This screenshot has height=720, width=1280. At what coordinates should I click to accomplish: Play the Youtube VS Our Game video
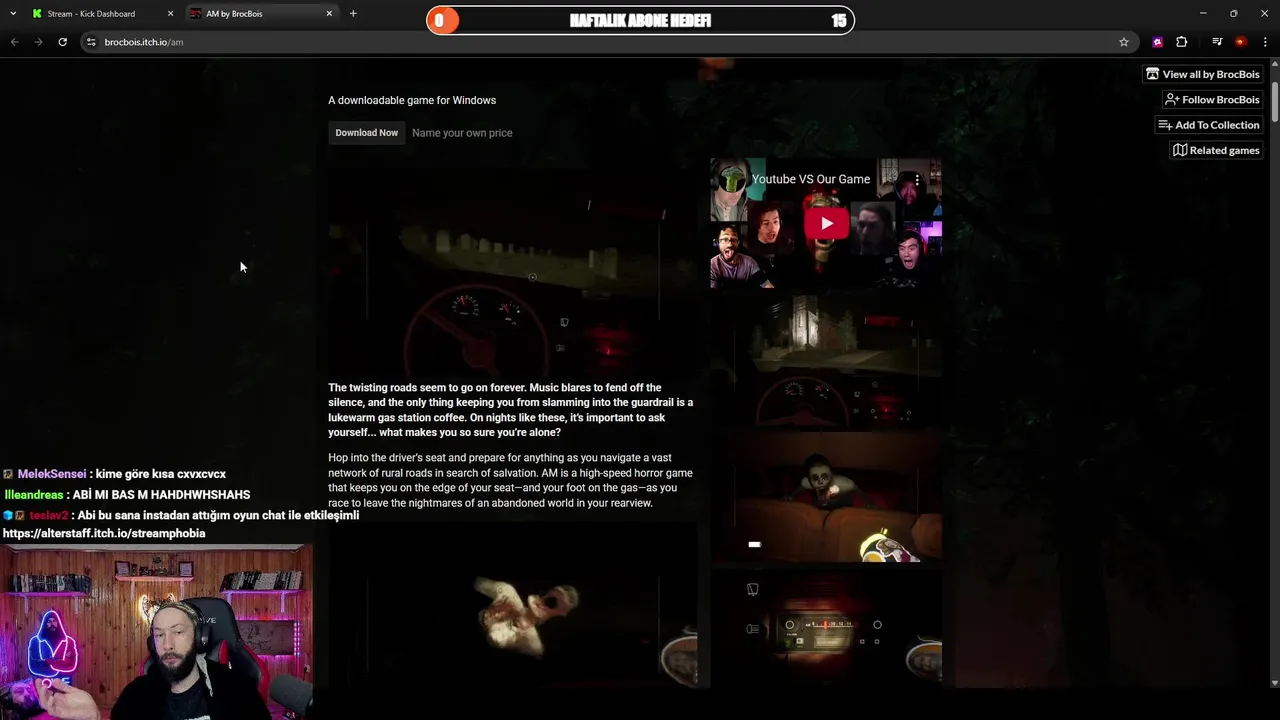tap(826, 224)
